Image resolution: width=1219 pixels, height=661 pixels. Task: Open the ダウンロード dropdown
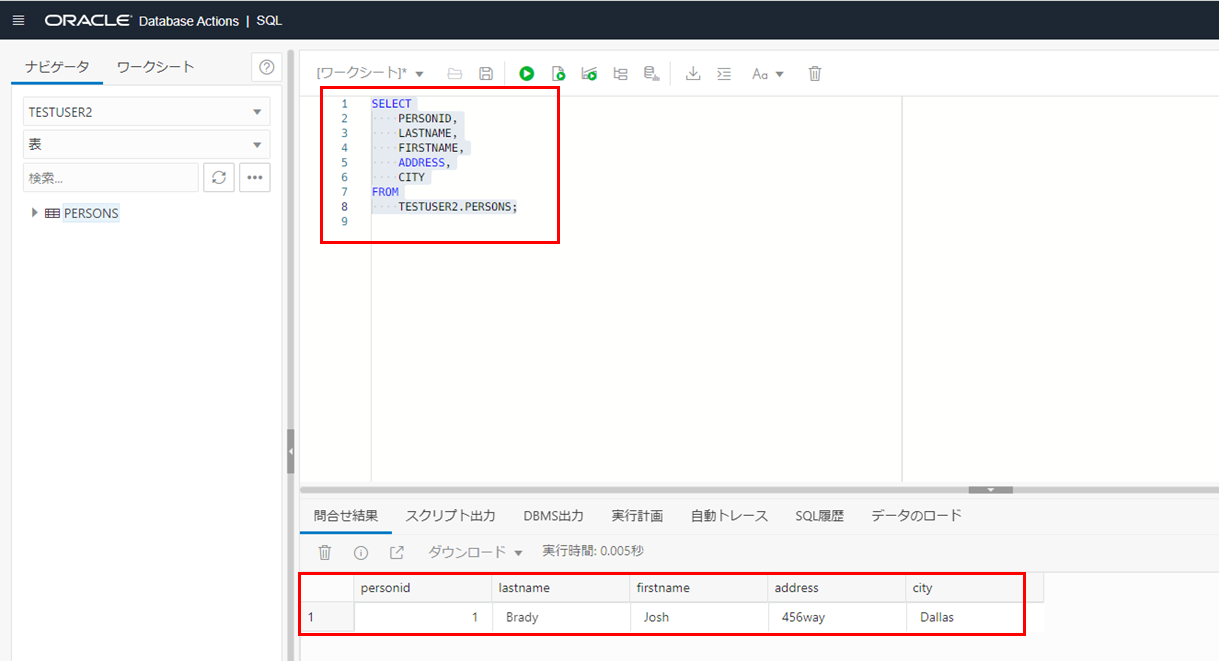tap(476, 552)
